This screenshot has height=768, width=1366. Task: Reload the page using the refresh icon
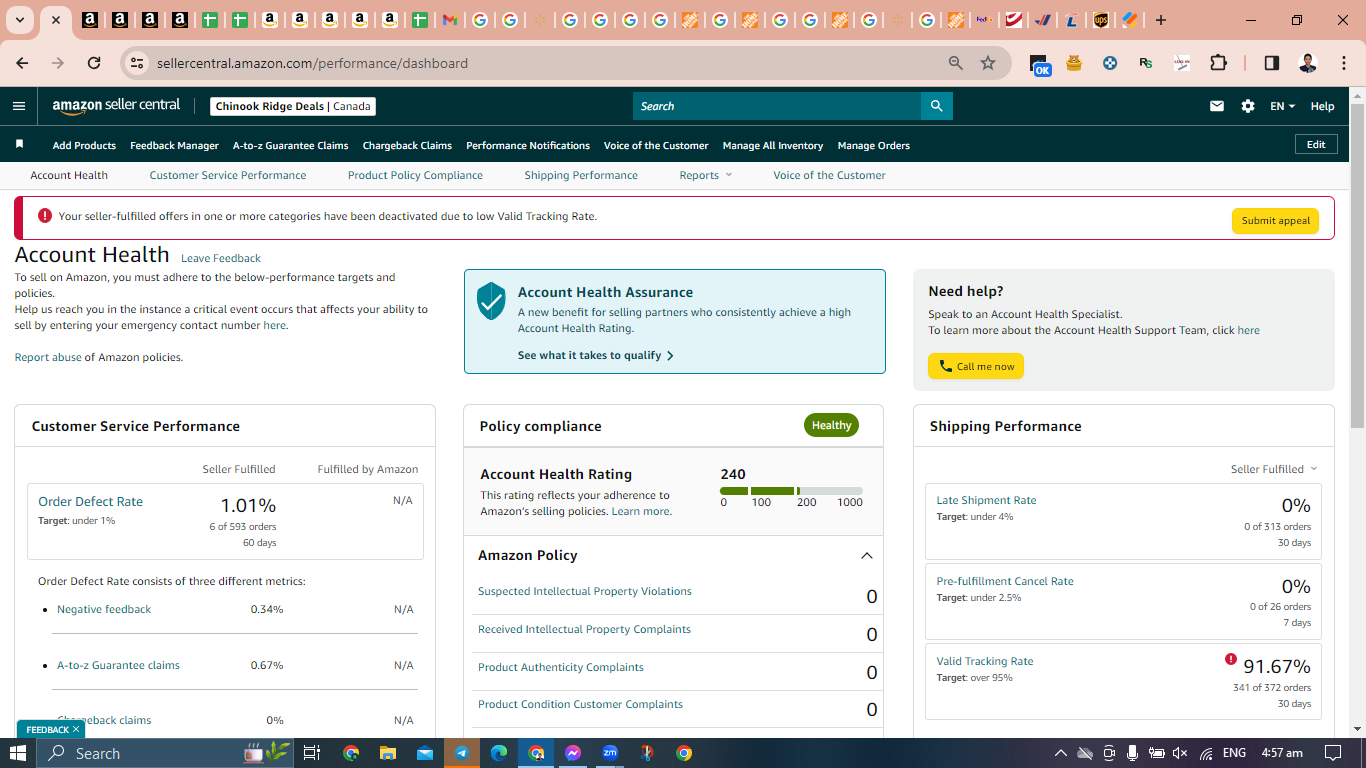point(94,63)
